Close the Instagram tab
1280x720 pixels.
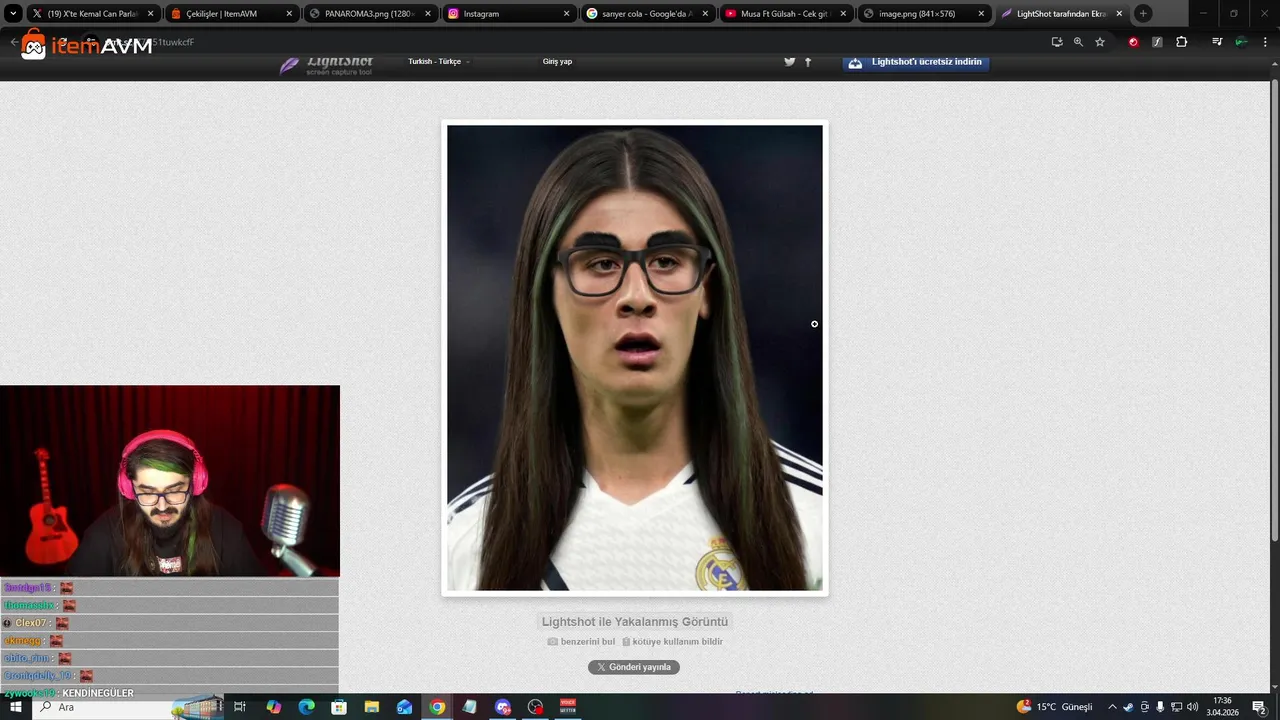coord(566,14)
